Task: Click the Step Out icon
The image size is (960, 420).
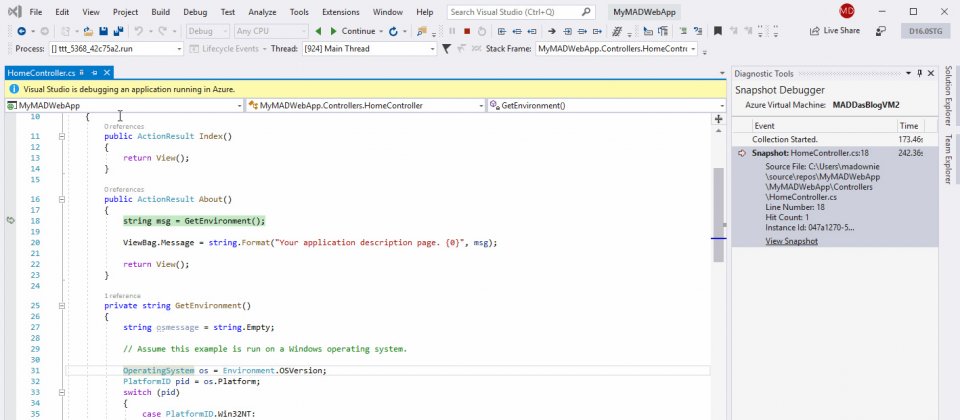Action: tap(597, 31)
